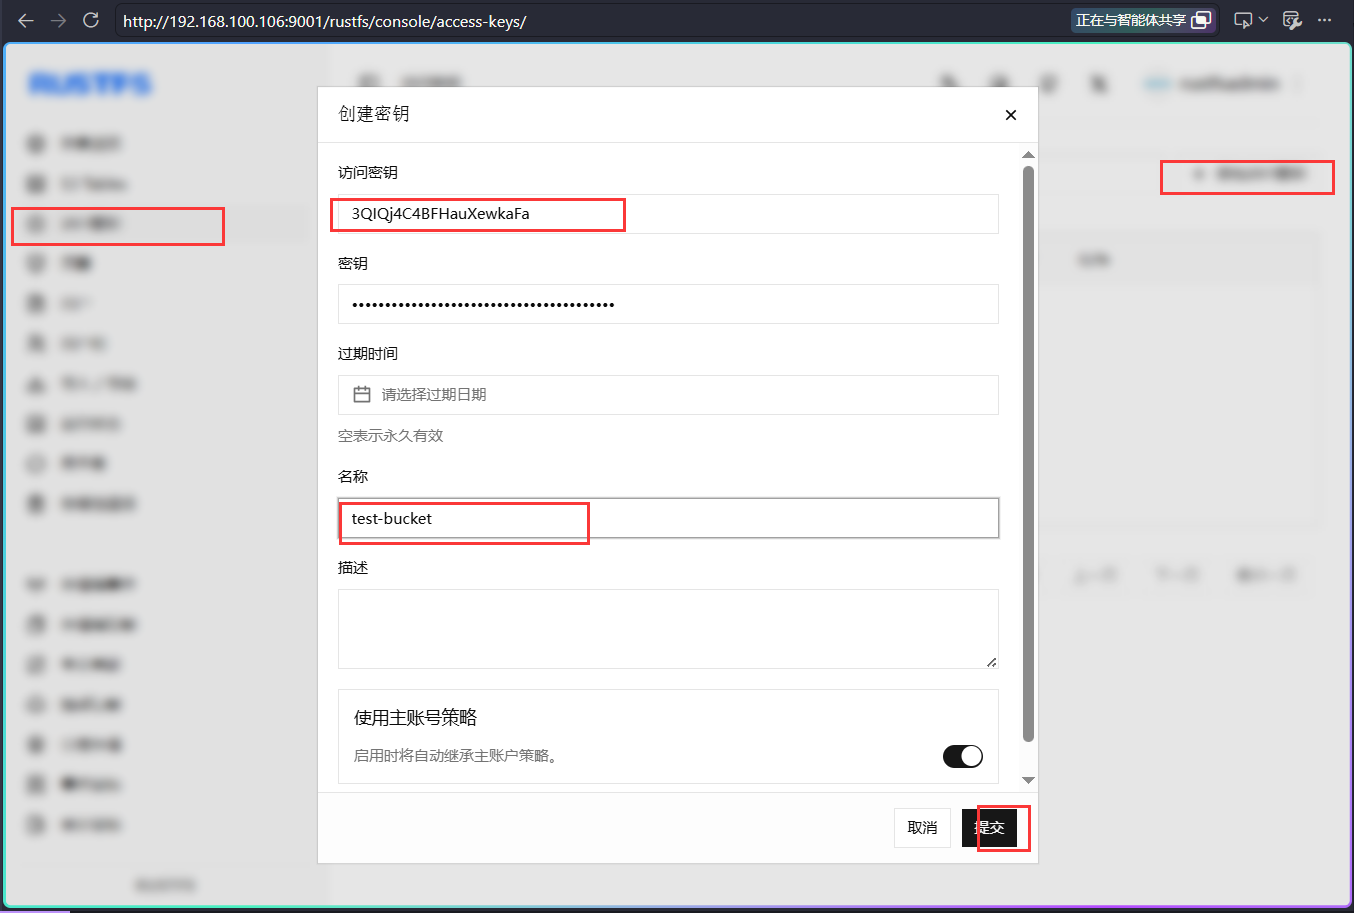Click the 过期时间 field label
The image size is (1354, 913).
pyautogui.click(x=368, y=354)
